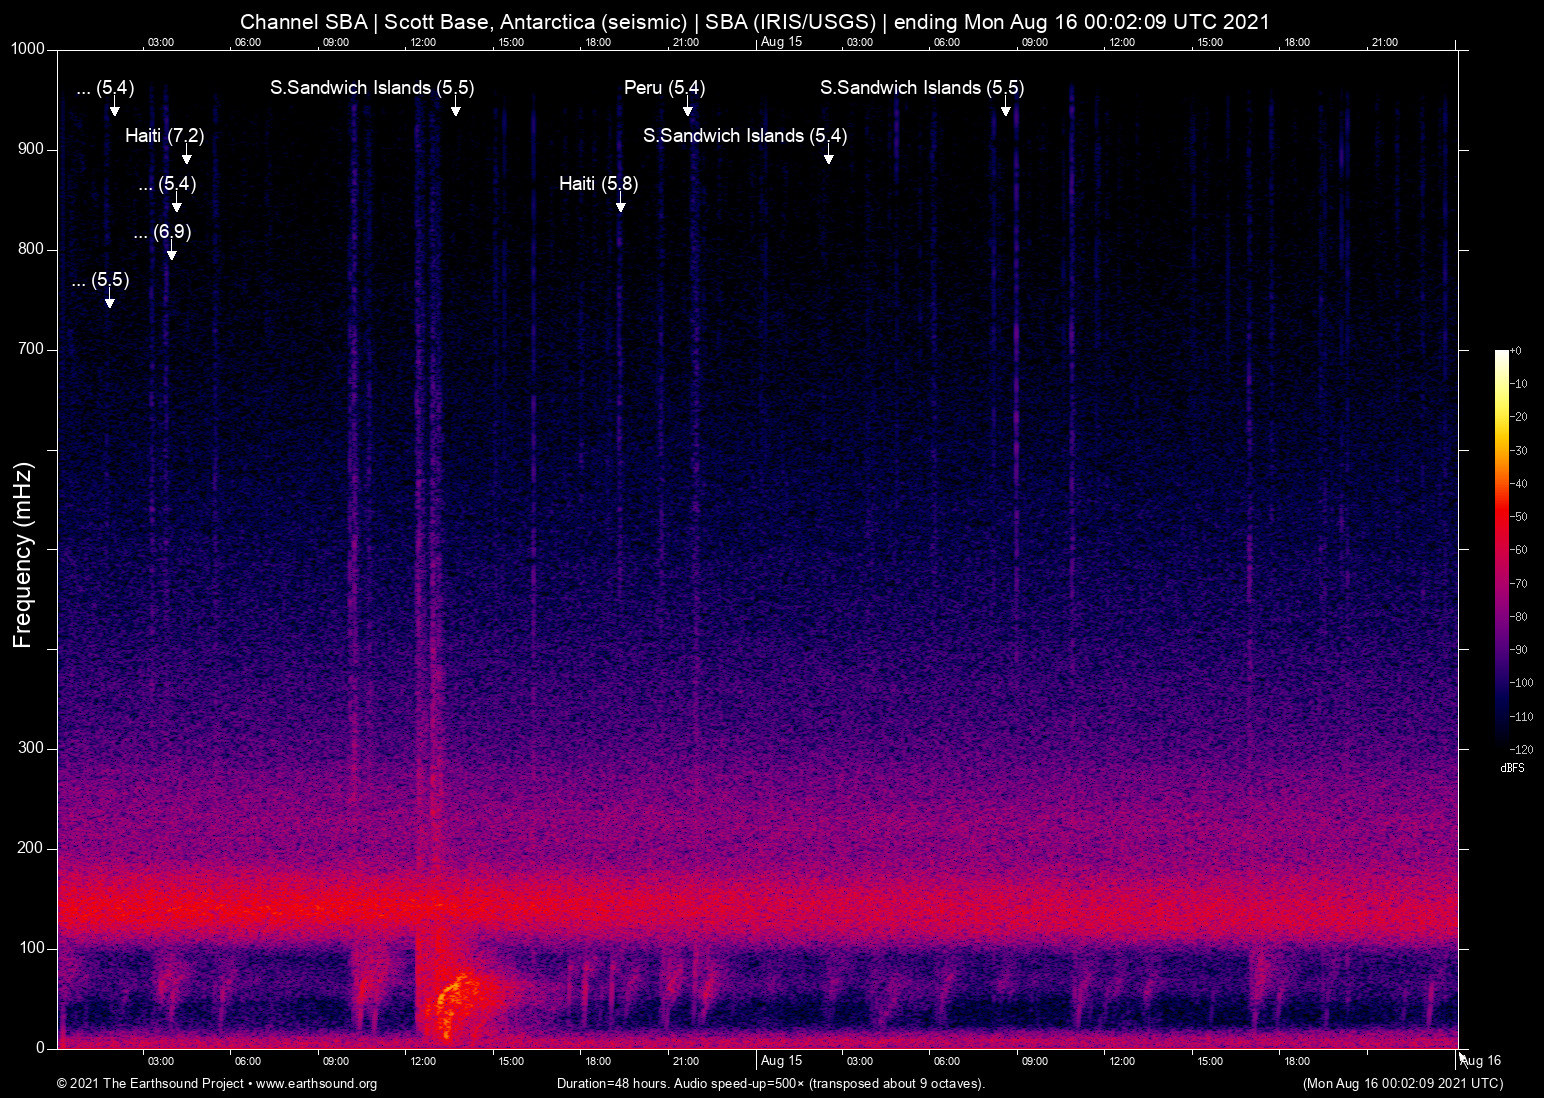Click the arrow marker under Peru (5.4)
Viewport: 1544px width, 1098px height.
[688, 109]
